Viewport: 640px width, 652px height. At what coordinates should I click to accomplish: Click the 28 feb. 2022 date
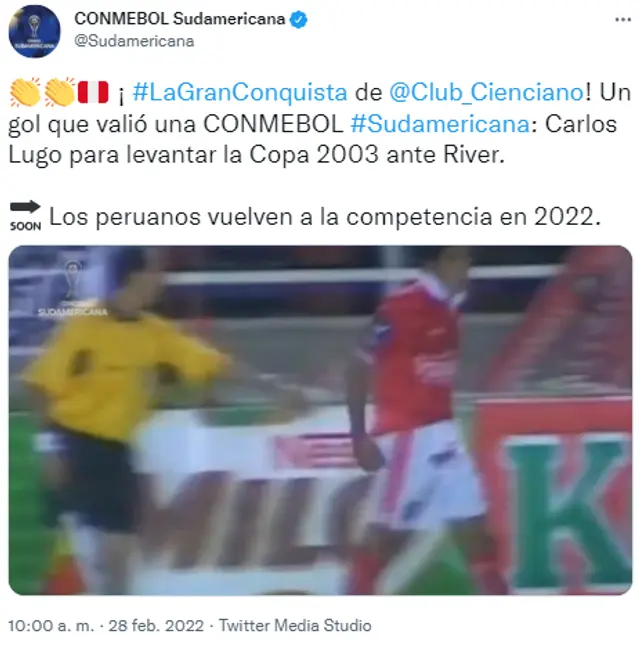(x=156, y=625)
